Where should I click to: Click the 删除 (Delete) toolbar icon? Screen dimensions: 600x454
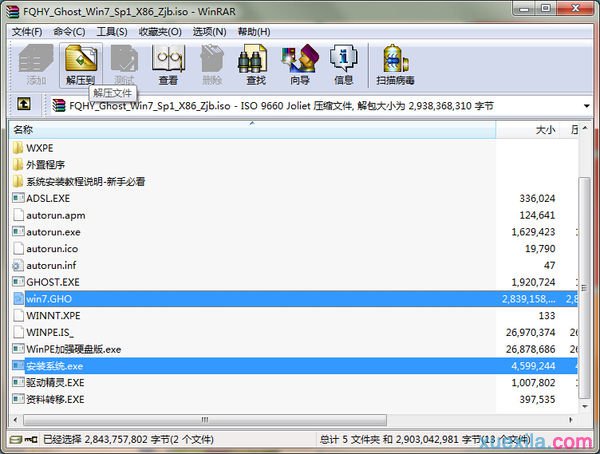211,64
